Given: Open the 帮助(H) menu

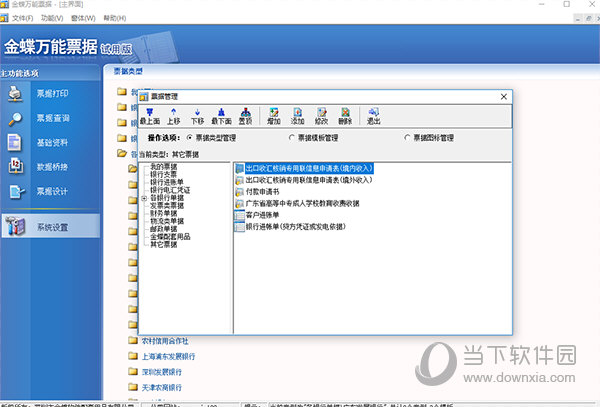Looking at the screenshot, I should coord(115,18).
